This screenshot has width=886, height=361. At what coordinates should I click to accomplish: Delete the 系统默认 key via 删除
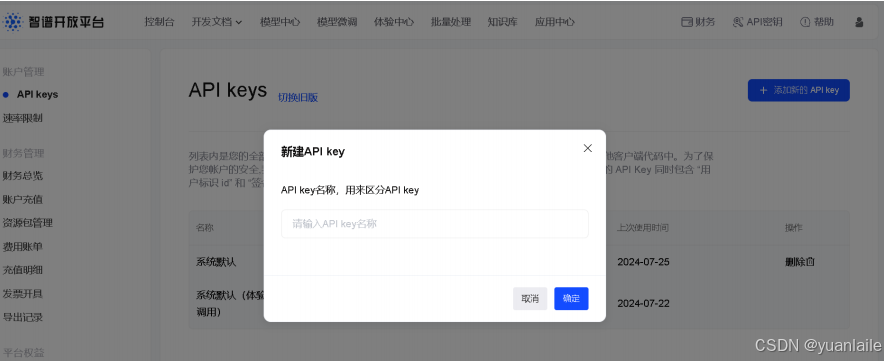[800, 262]
